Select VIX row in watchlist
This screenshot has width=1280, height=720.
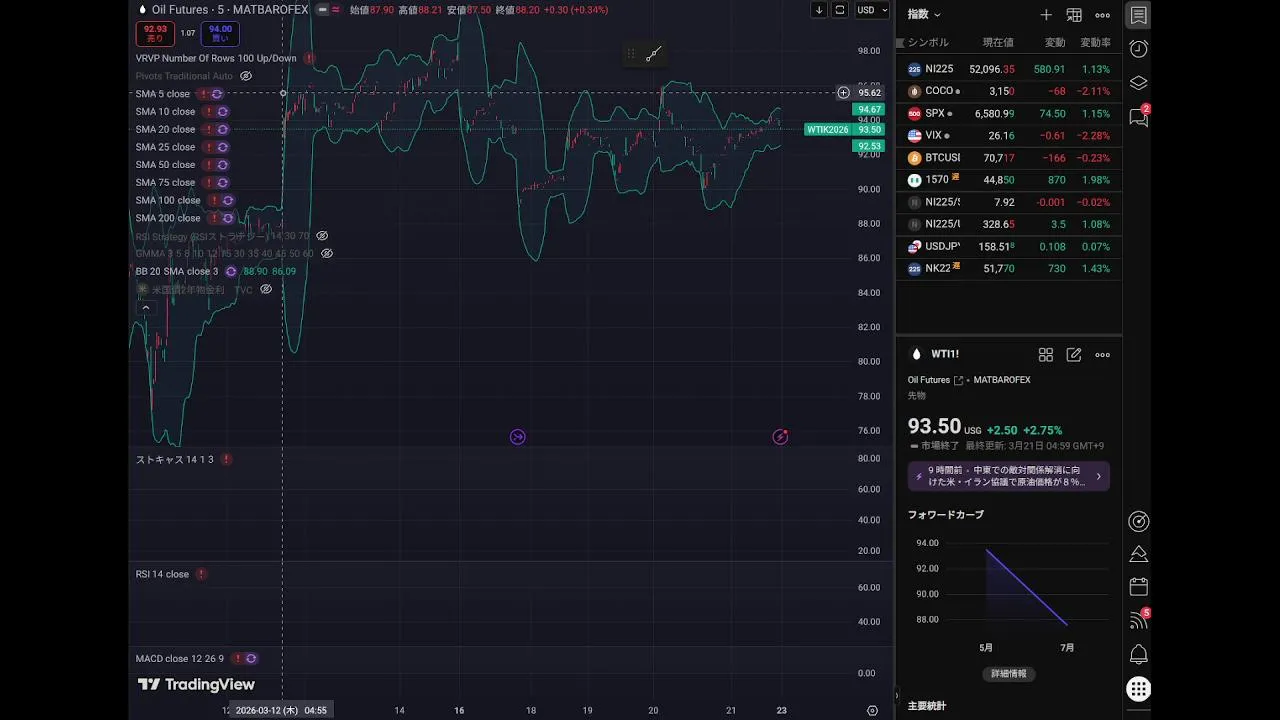click(1009, 136)
